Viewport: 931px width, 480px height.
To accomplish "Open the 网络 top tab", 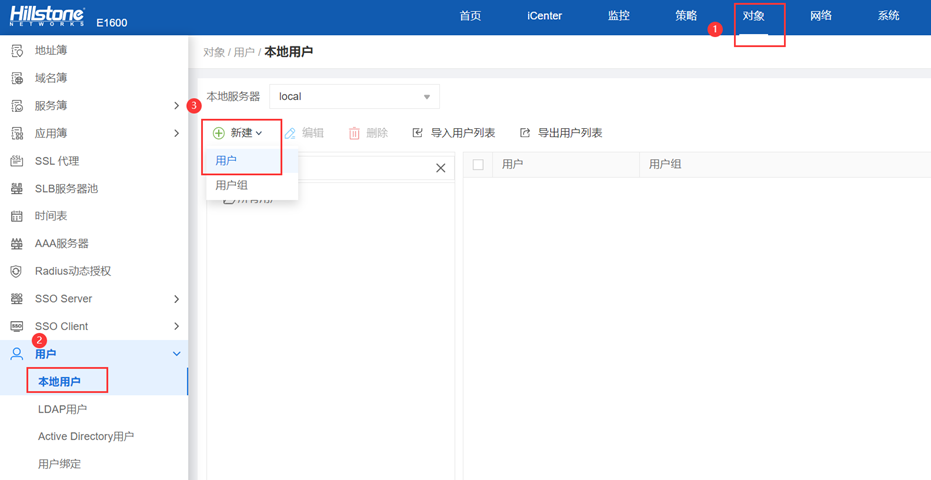I will coord(821,16).
